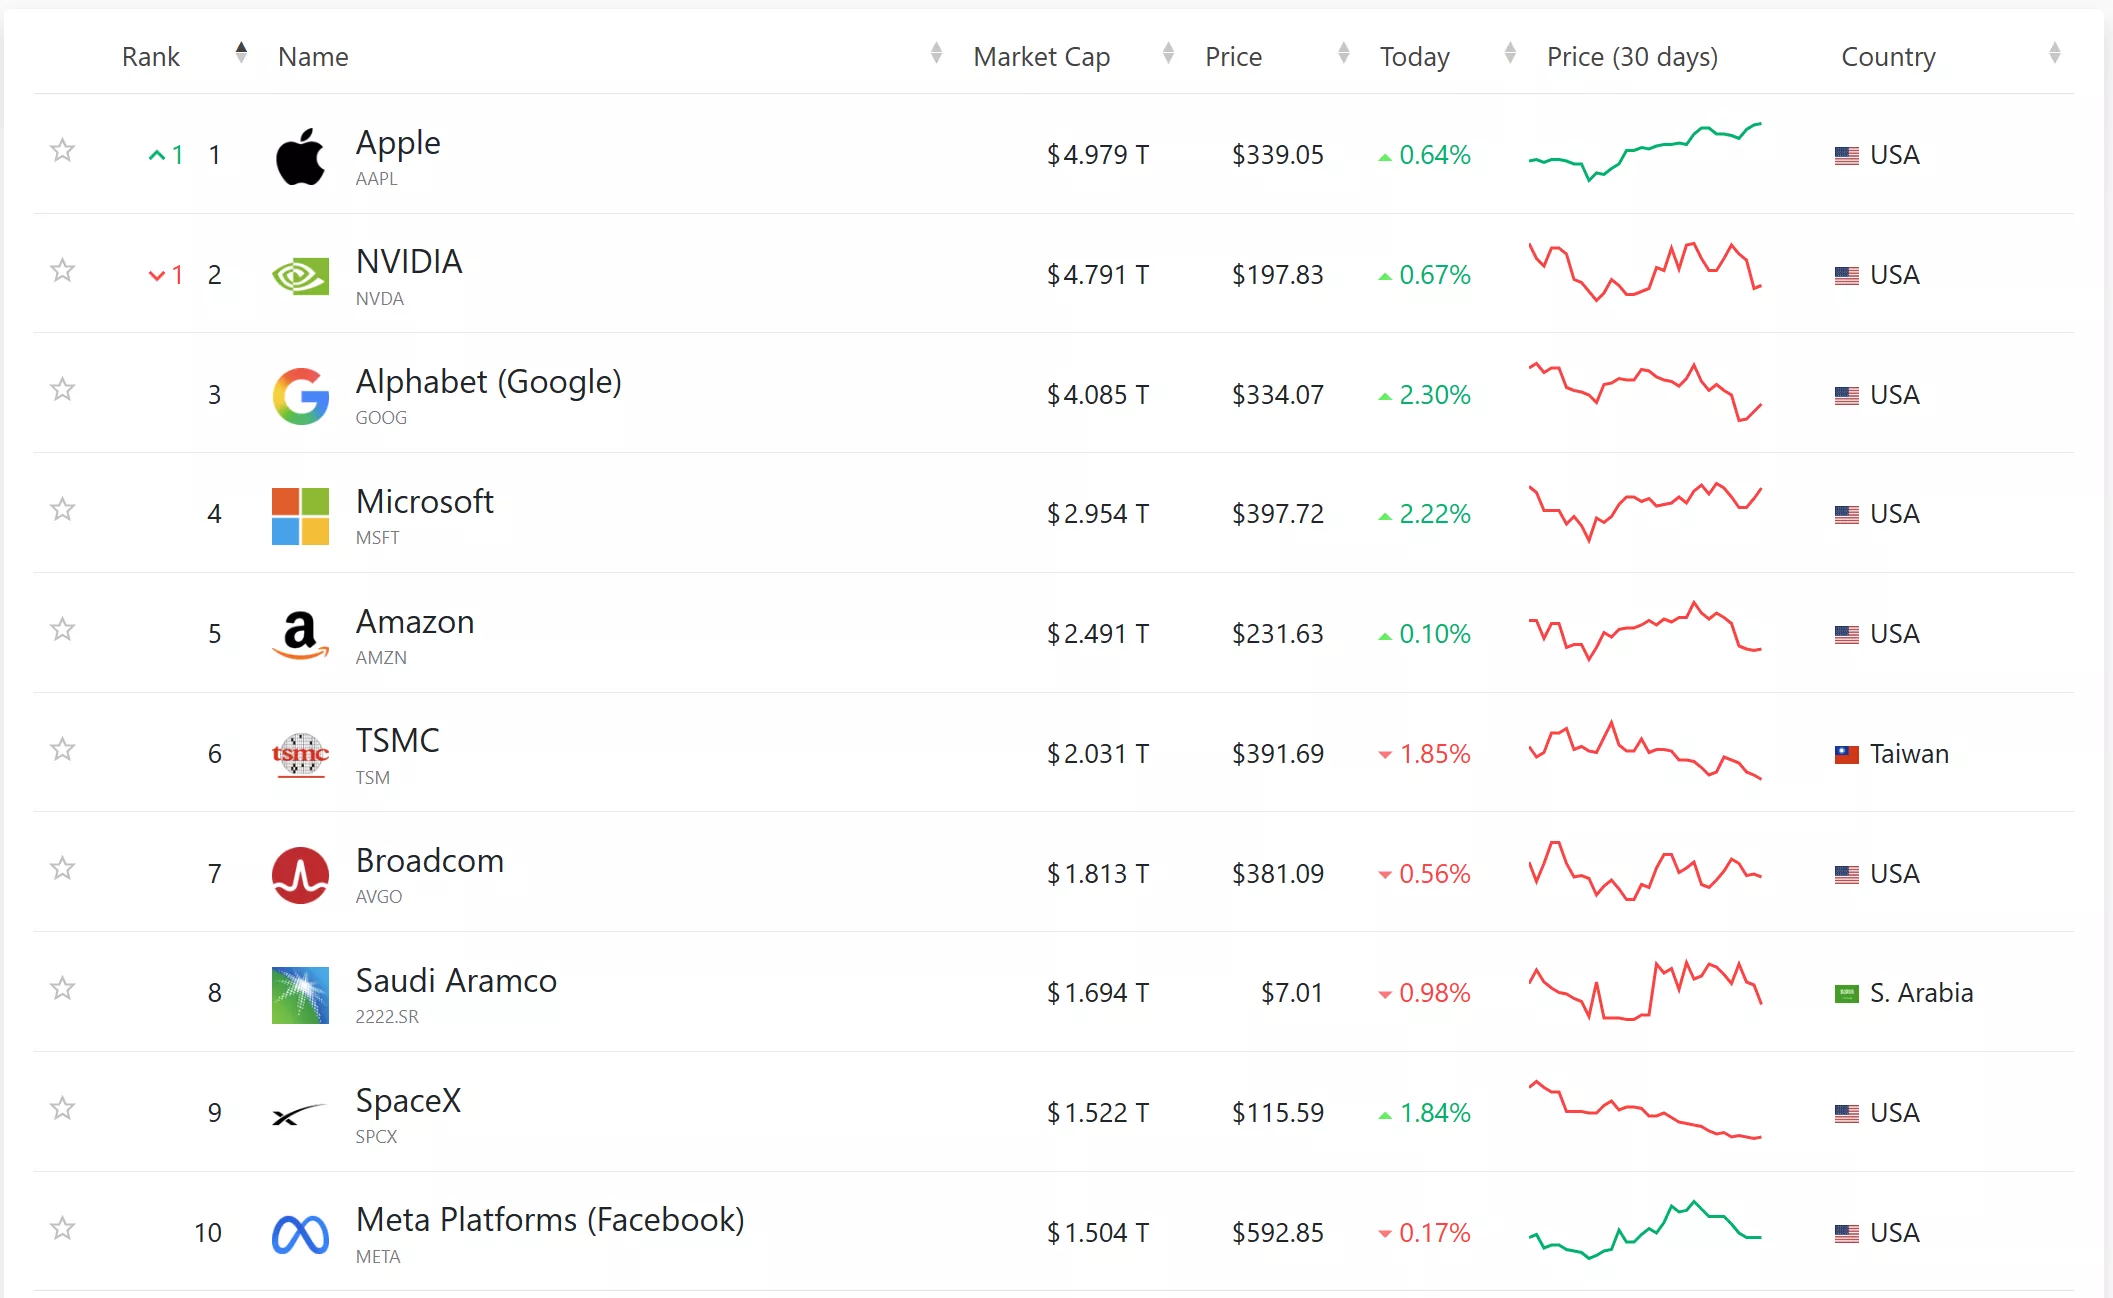Open the Microsoft company page
The image size is (2113, 1298).
click(425, 502)
